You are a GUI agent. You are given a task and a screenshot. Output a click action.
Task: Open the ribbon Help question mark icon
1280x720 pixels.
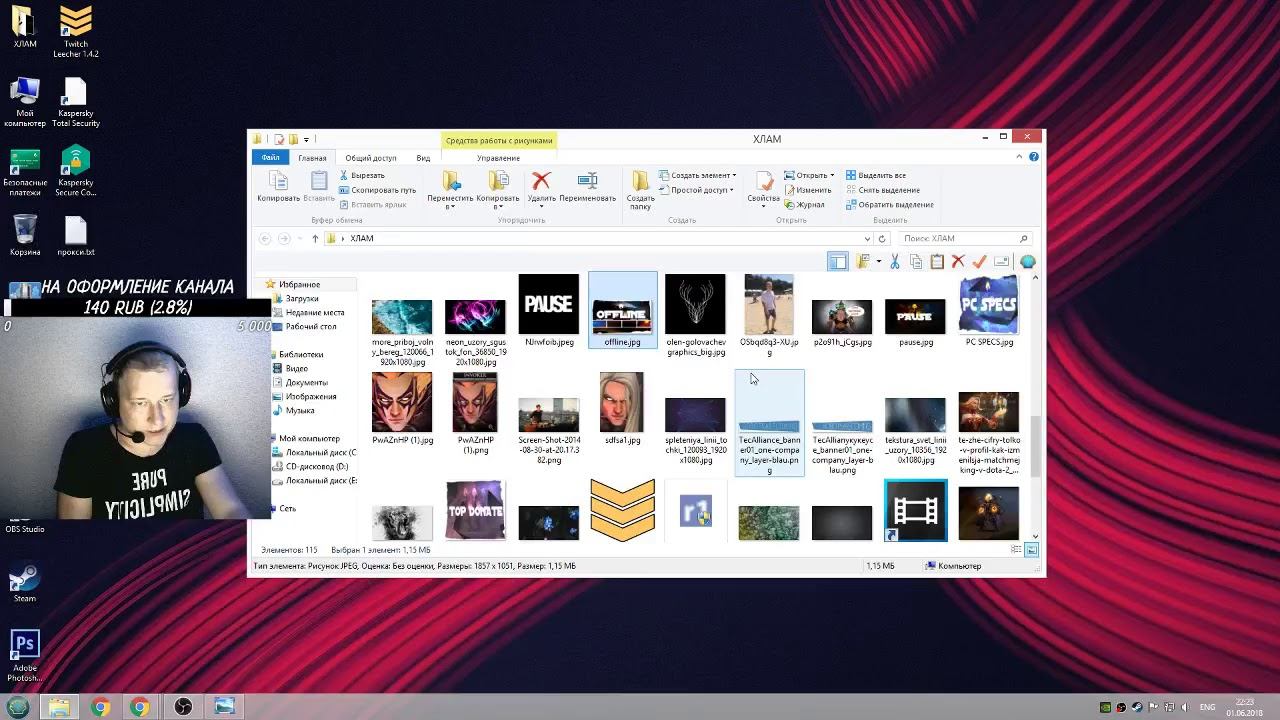1034,157
